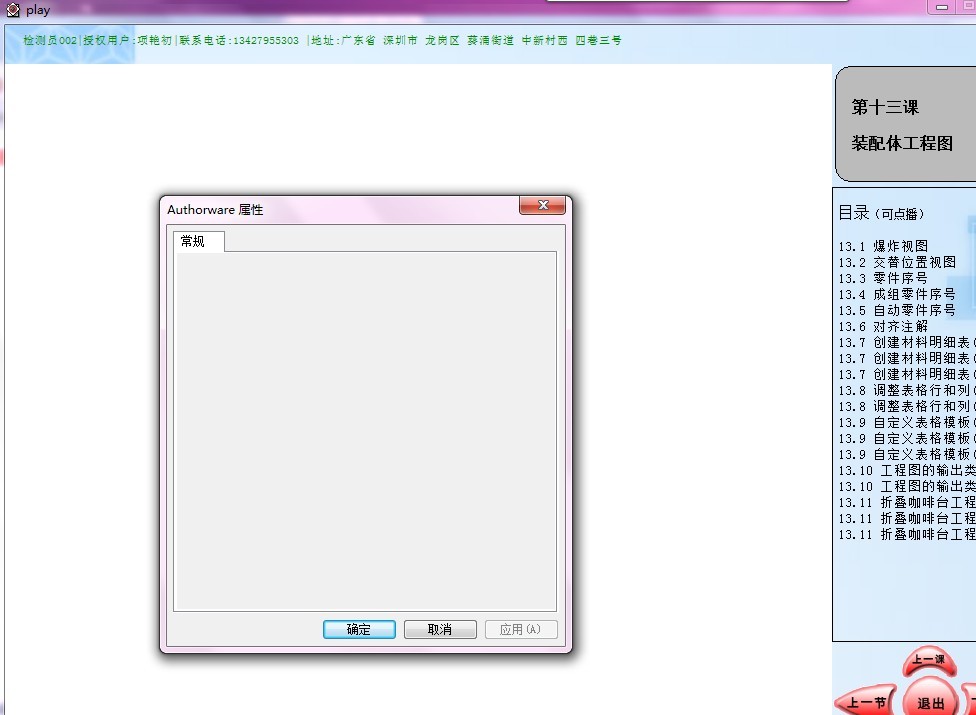Image resolution: width=976 pixels, height=715 pixels.
Task: Select the 常规 tab
Action: (193, 241)
